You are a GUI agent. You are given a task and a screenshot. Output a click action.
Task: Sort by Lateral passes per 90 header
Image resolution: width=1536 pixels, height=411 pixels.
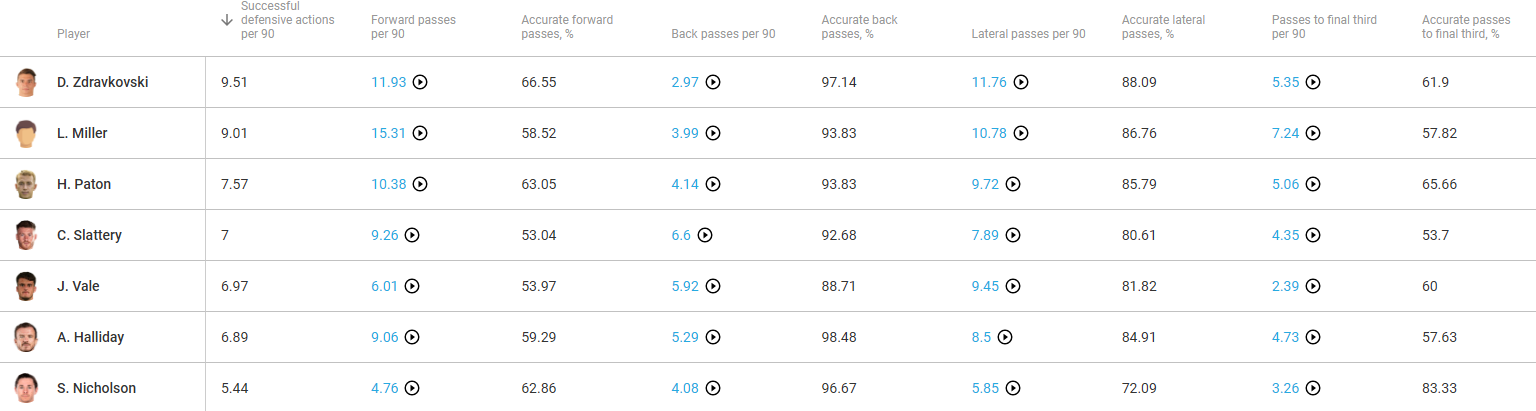(x=1028, y=34)
